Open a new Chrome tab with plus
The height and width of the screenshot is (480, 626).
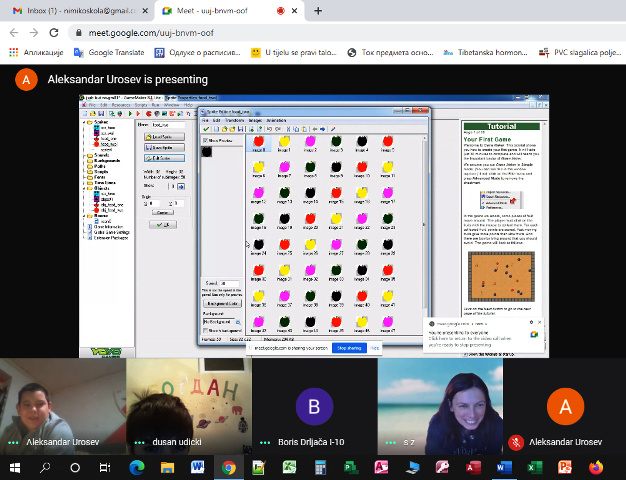click(318, 11)
